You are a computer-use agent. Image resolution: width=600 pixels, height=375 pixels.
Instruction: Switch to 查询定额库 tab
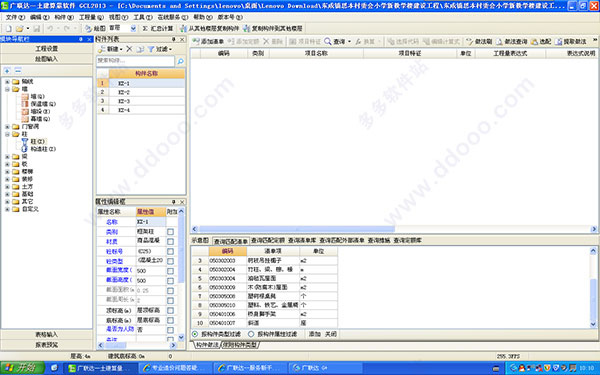[408, 240]
